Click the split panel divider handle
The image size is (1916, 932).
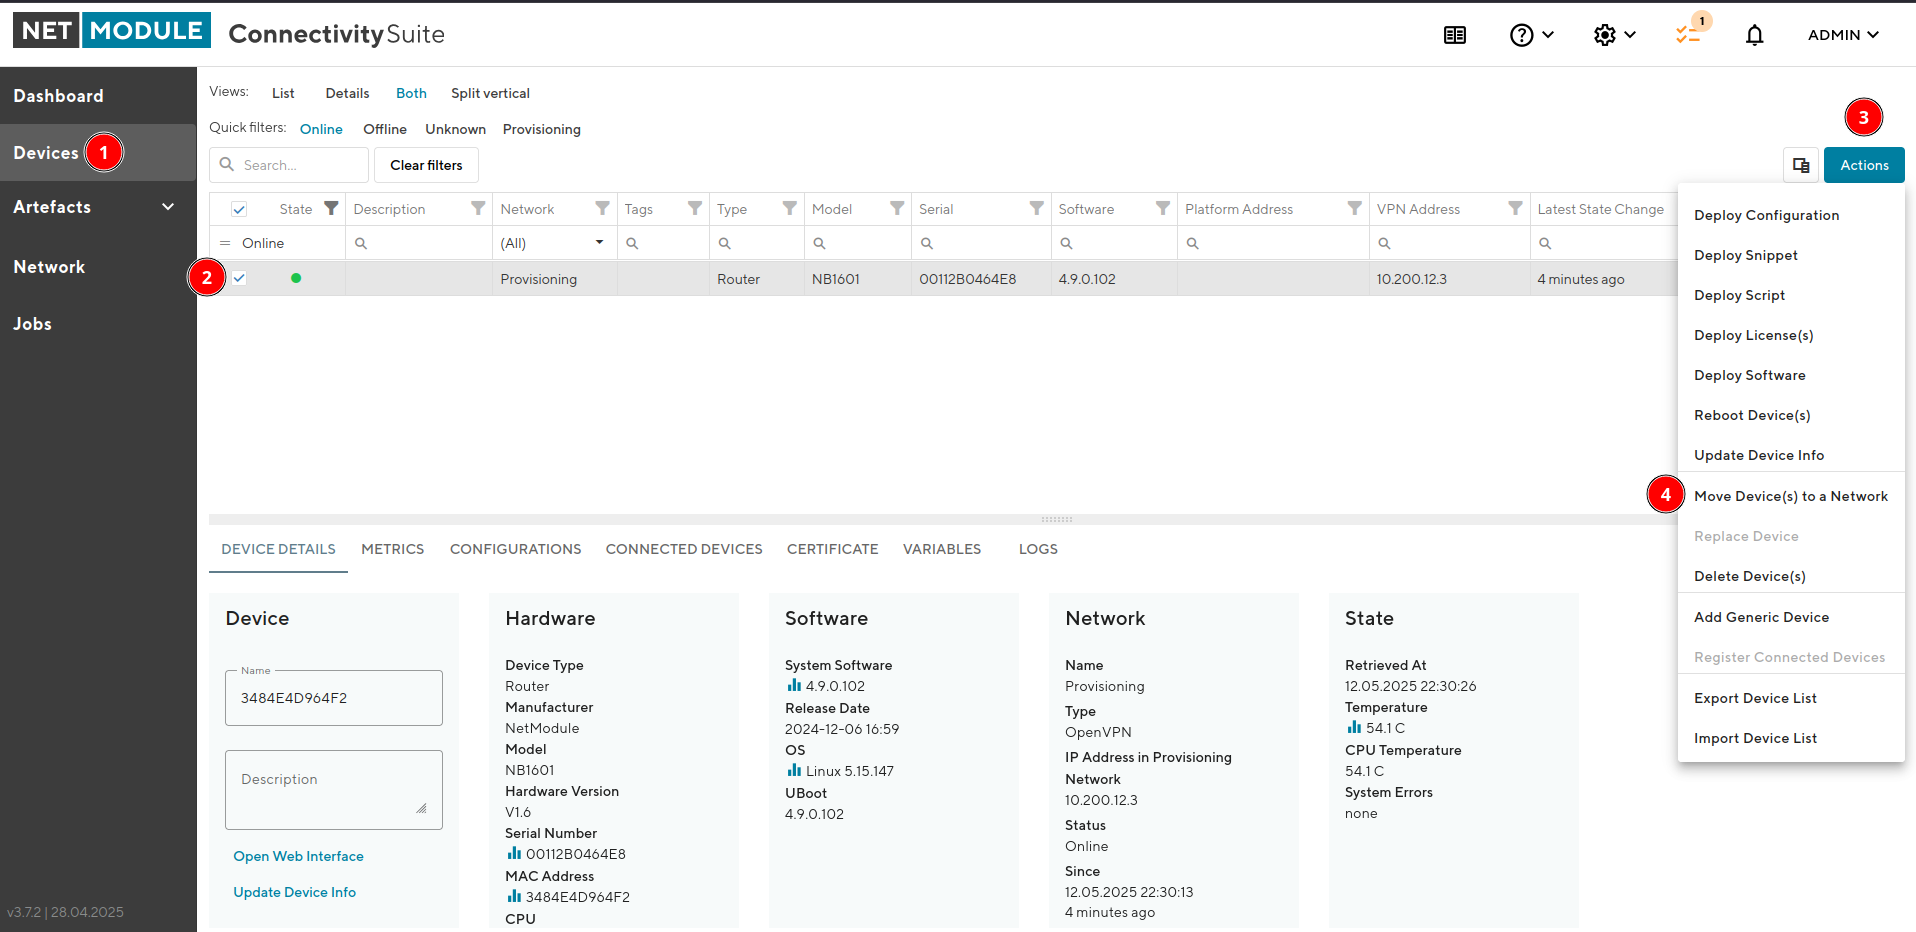pos(1056,519)
